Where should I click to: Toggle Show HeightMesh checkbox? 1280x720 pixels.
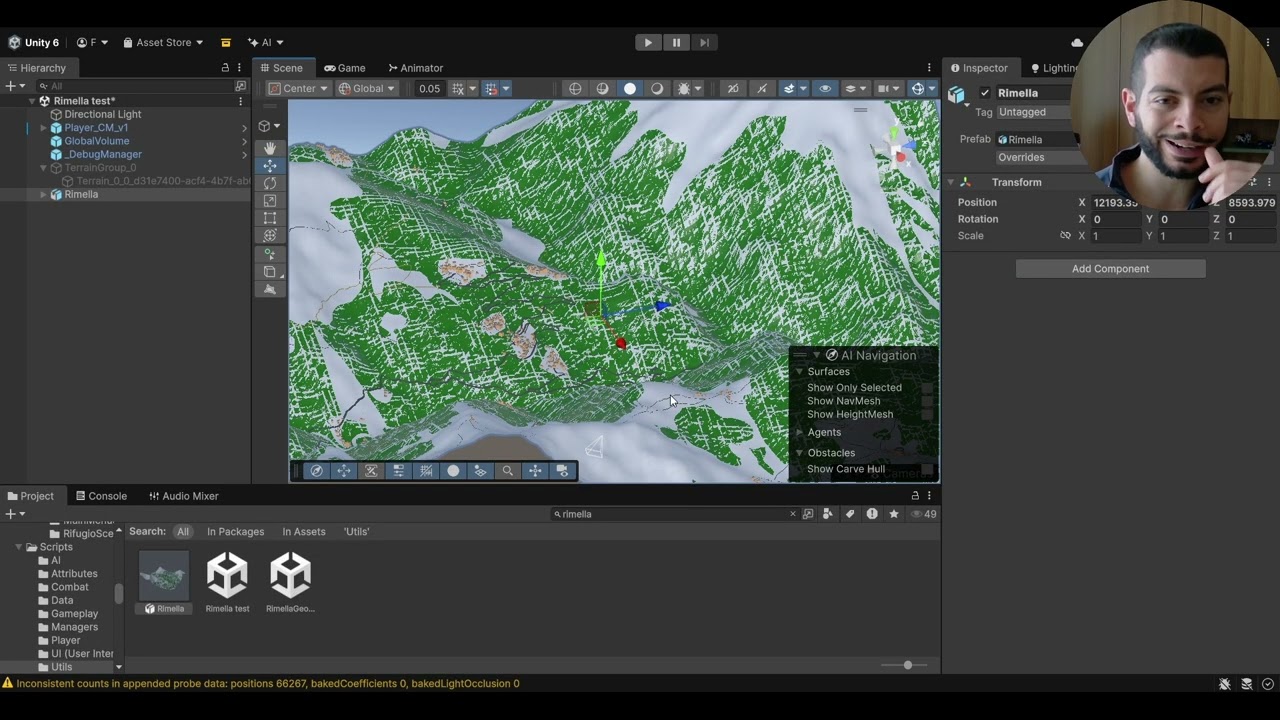(927, 414)
